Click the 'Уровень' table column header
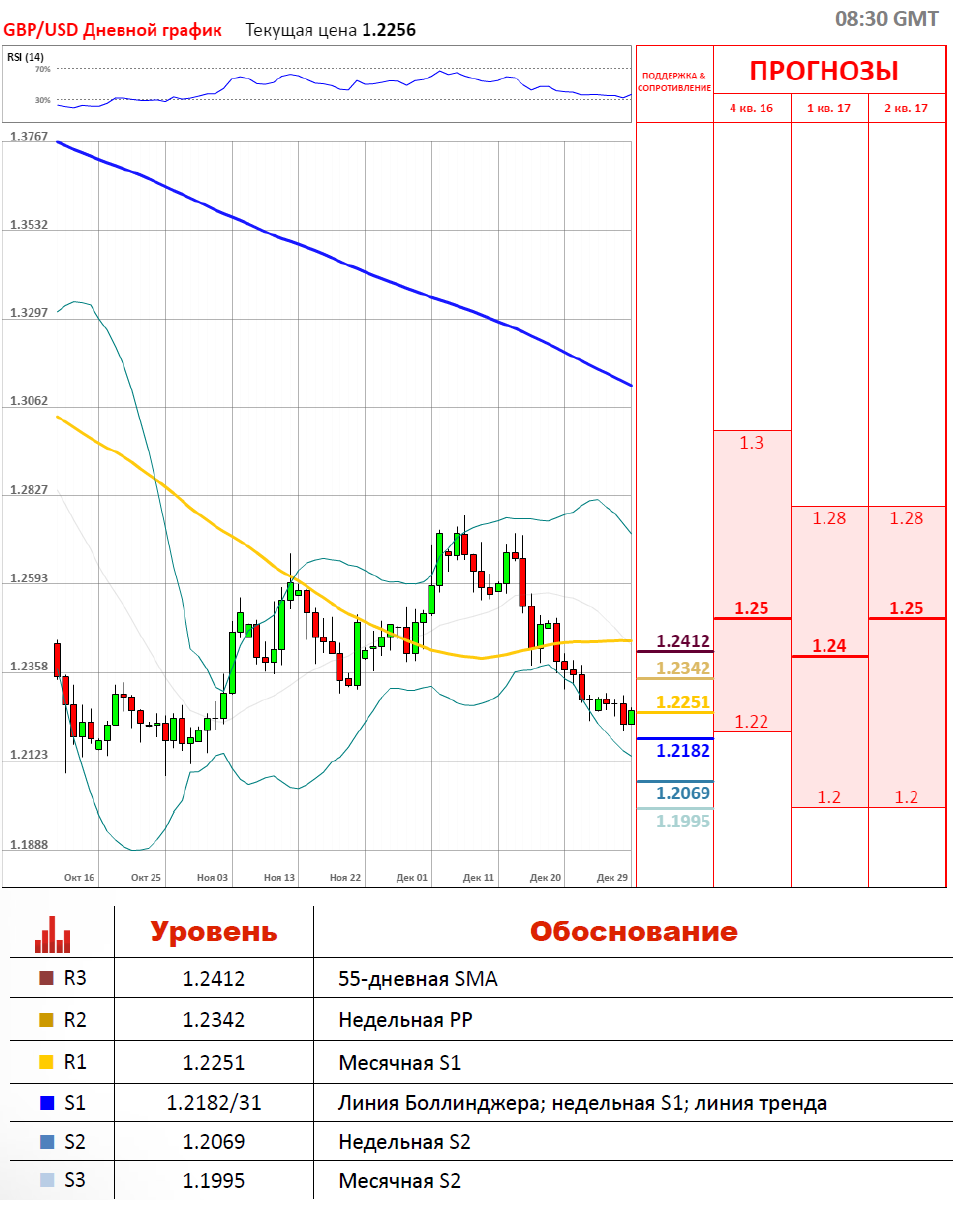The width and height of the screenshot is (953, 1209). pos(214,932)
